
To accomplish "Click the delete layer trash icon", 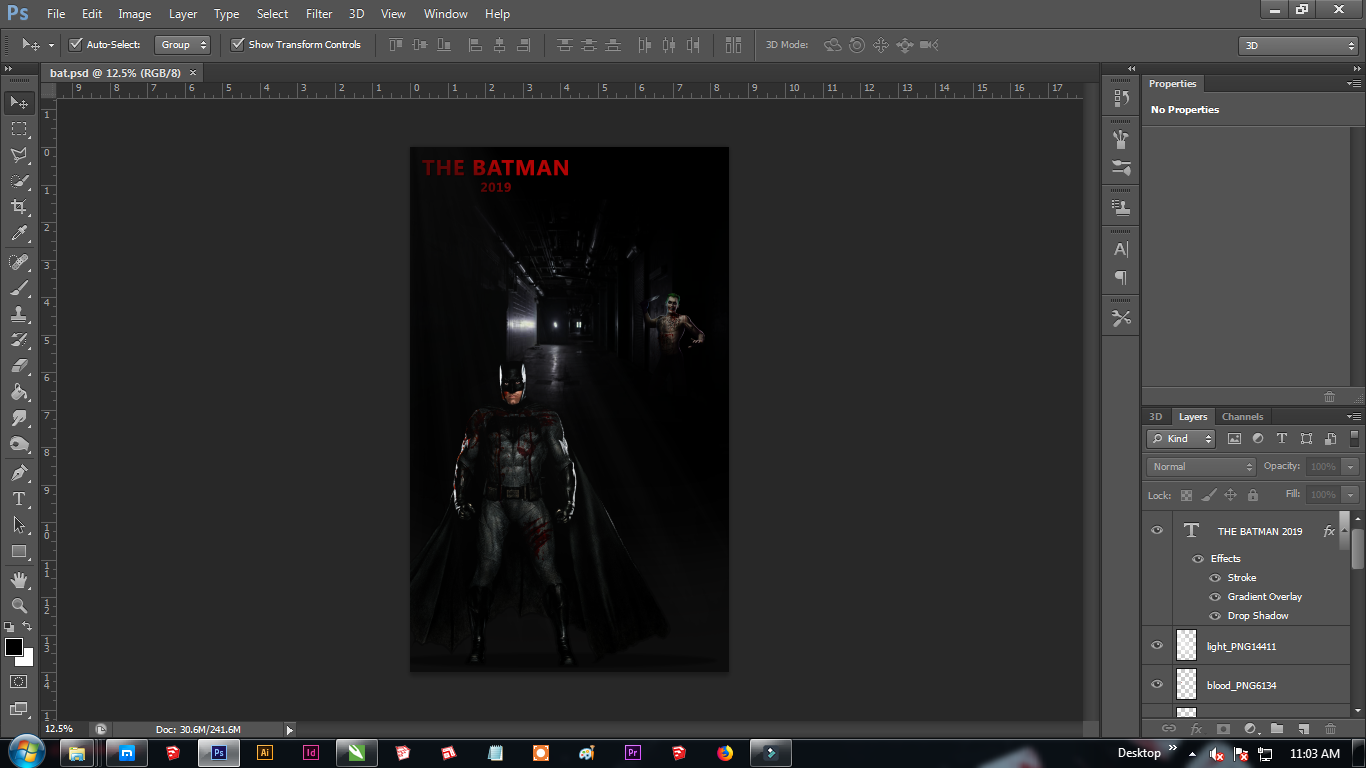I will pos(1330,729).
